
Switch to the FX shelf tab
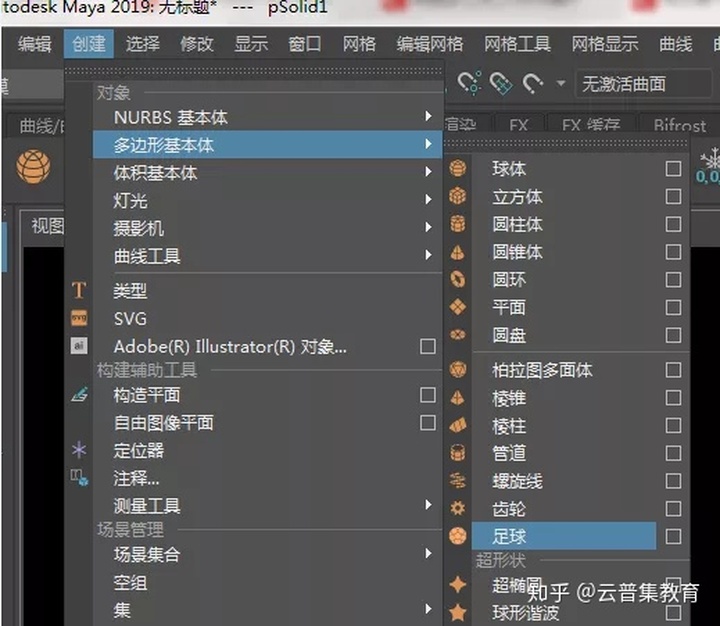click(519, 124)
